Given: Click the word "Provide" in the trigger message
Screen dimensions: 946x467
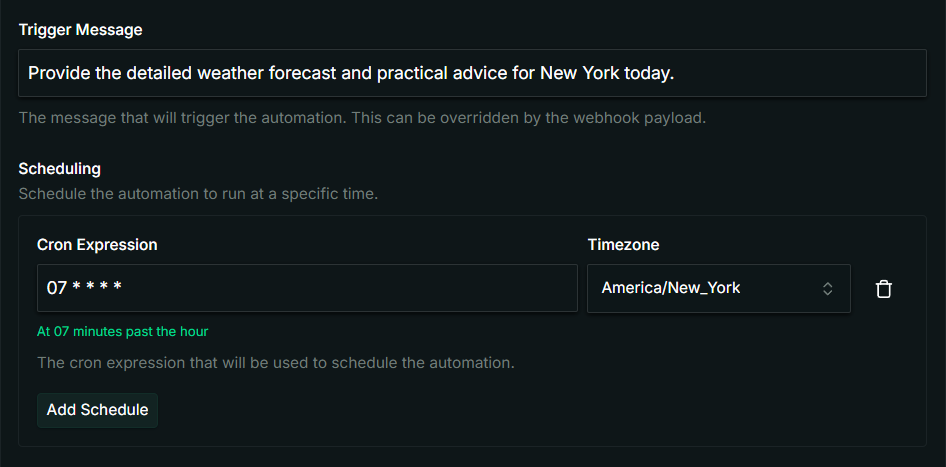Looking at the screenshot, I should (59, 74).
